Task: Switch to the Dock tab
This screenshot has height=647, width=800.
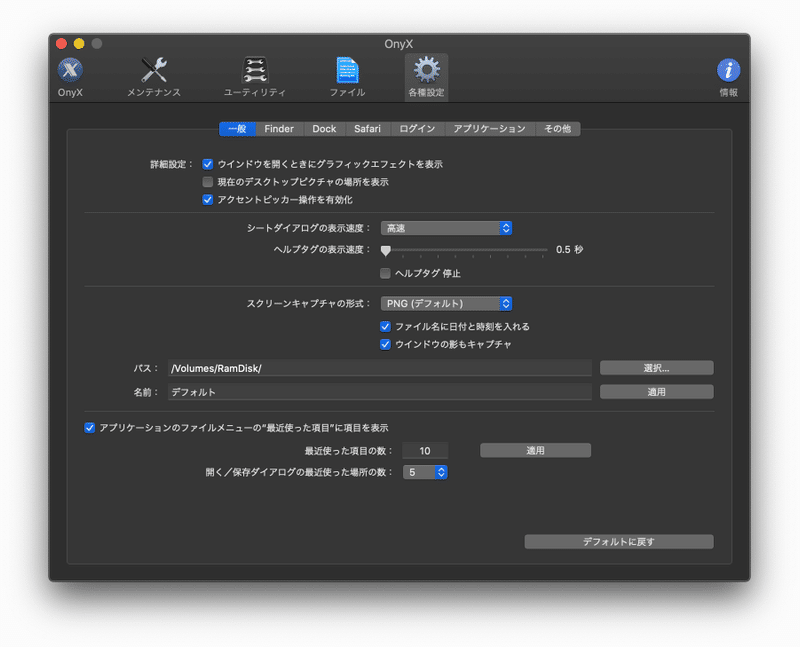Action: point(324,129)
